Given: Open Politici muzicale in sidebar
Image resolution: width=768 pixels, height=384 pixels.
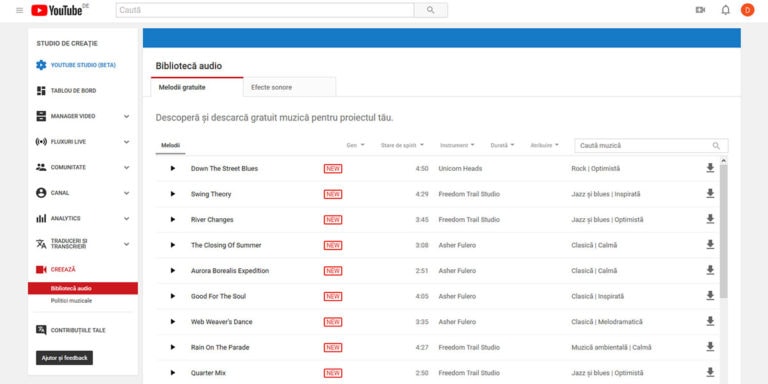Looking at the screenshot, I should pyautogui.click(x=72, y=301).
